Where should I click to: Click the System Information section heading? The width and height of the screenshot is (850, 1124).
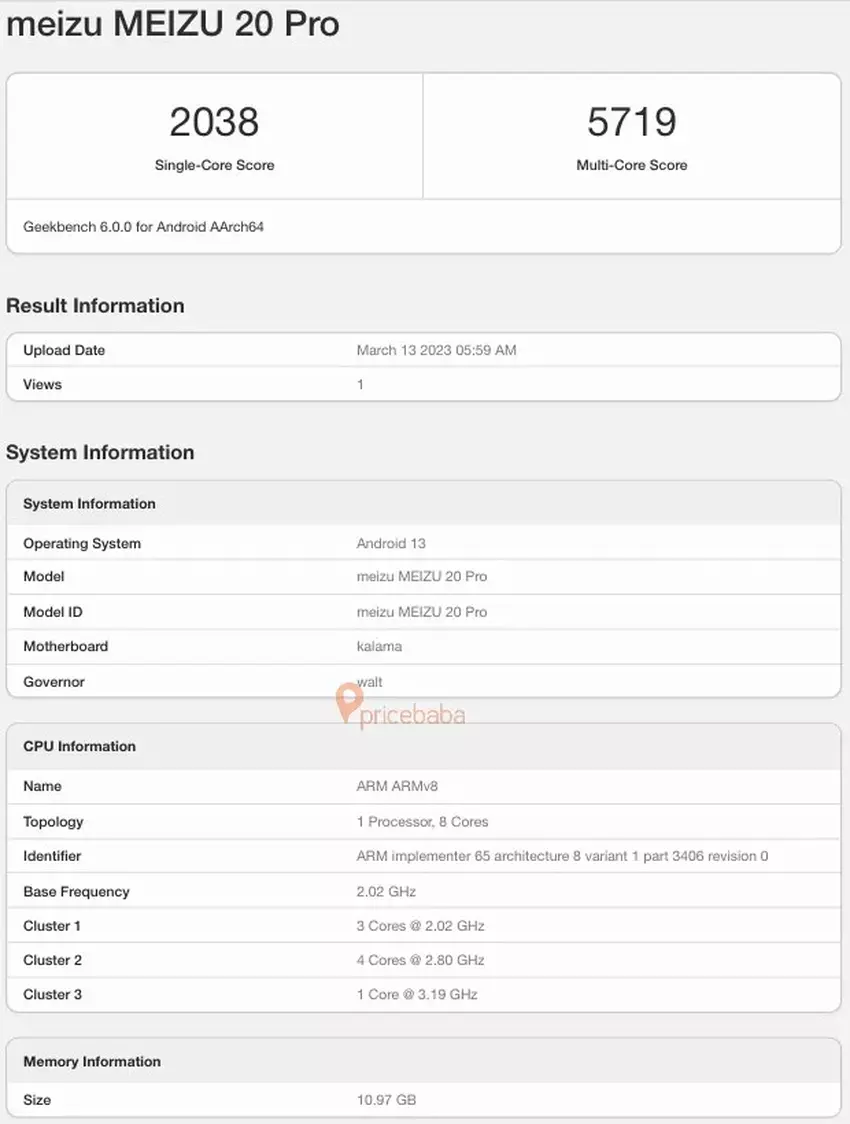pyautogui.click(x=100, y=452)
